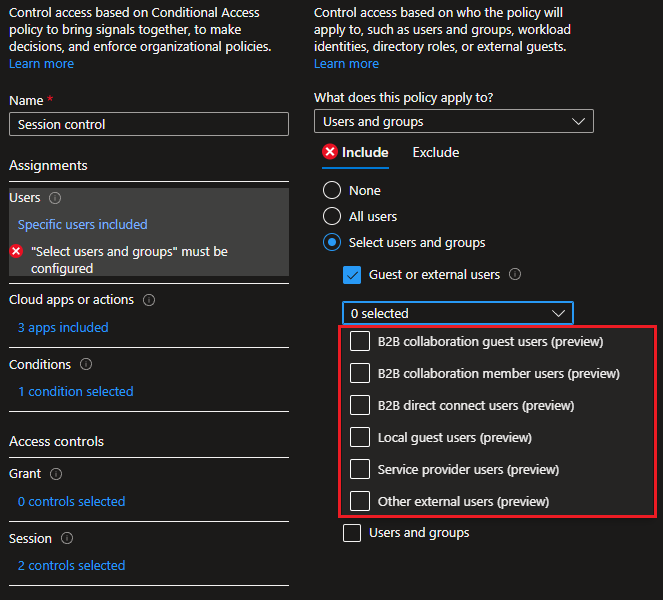This screenshot has width=663, height=600.
Task: Click info icon beside Cloud apps or actions
Action: click(148, 300)
